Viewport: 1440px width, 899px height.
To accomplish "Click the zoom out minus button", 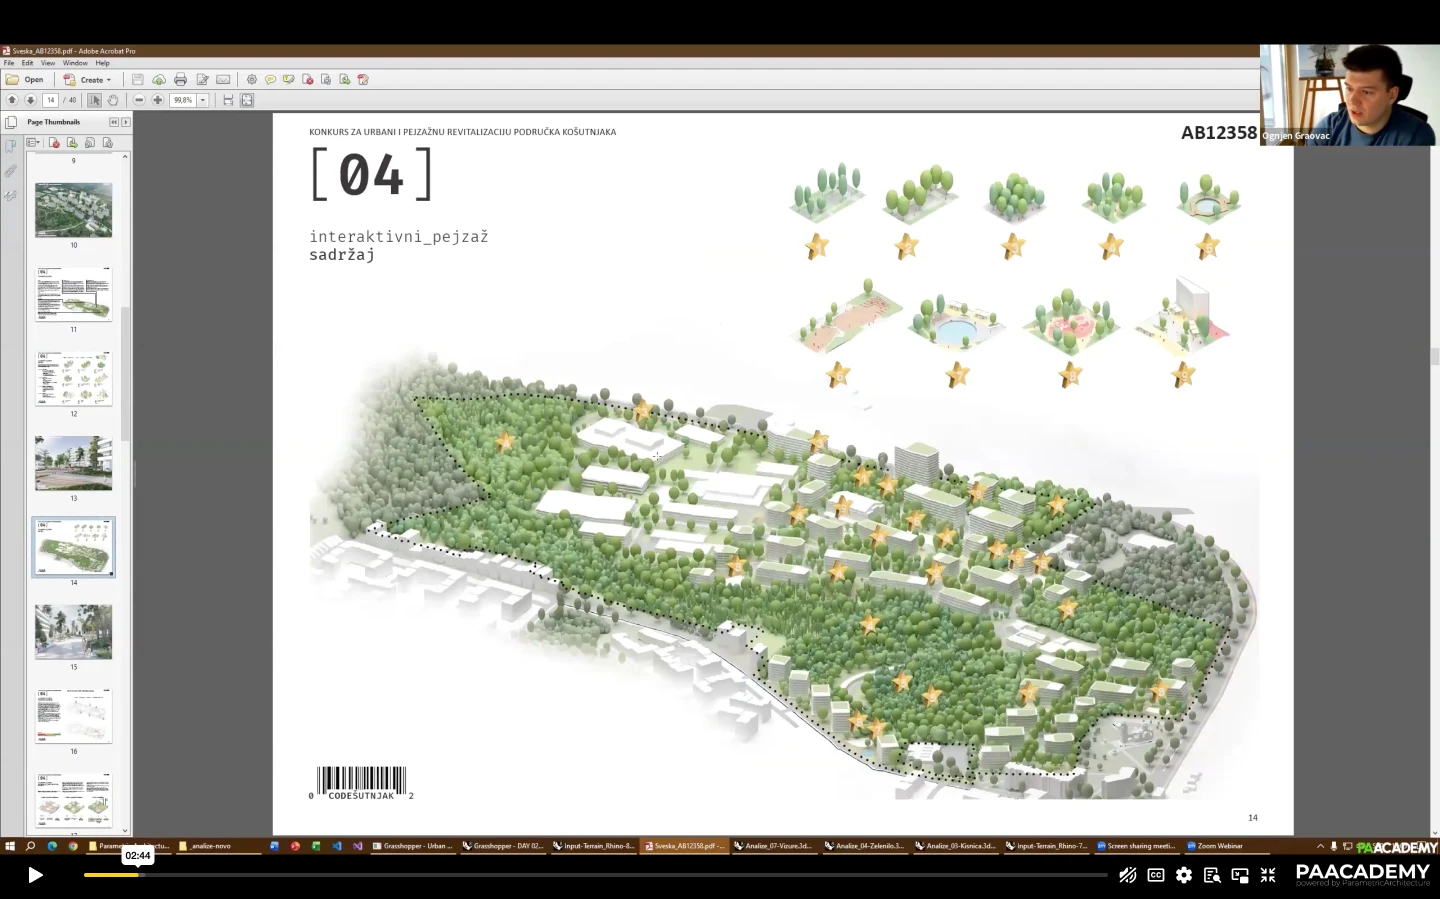I will pyautogui.click(x=139, y=100).
